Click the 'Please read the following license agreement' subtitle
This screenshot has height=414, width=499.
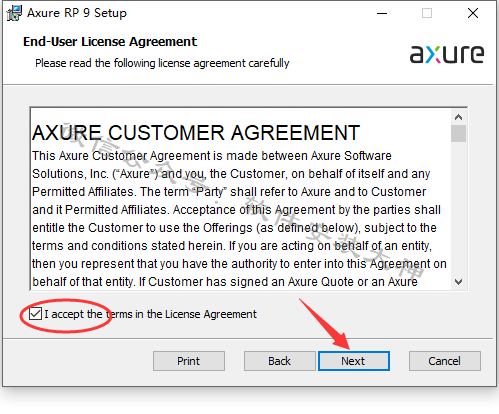[162, 63]
